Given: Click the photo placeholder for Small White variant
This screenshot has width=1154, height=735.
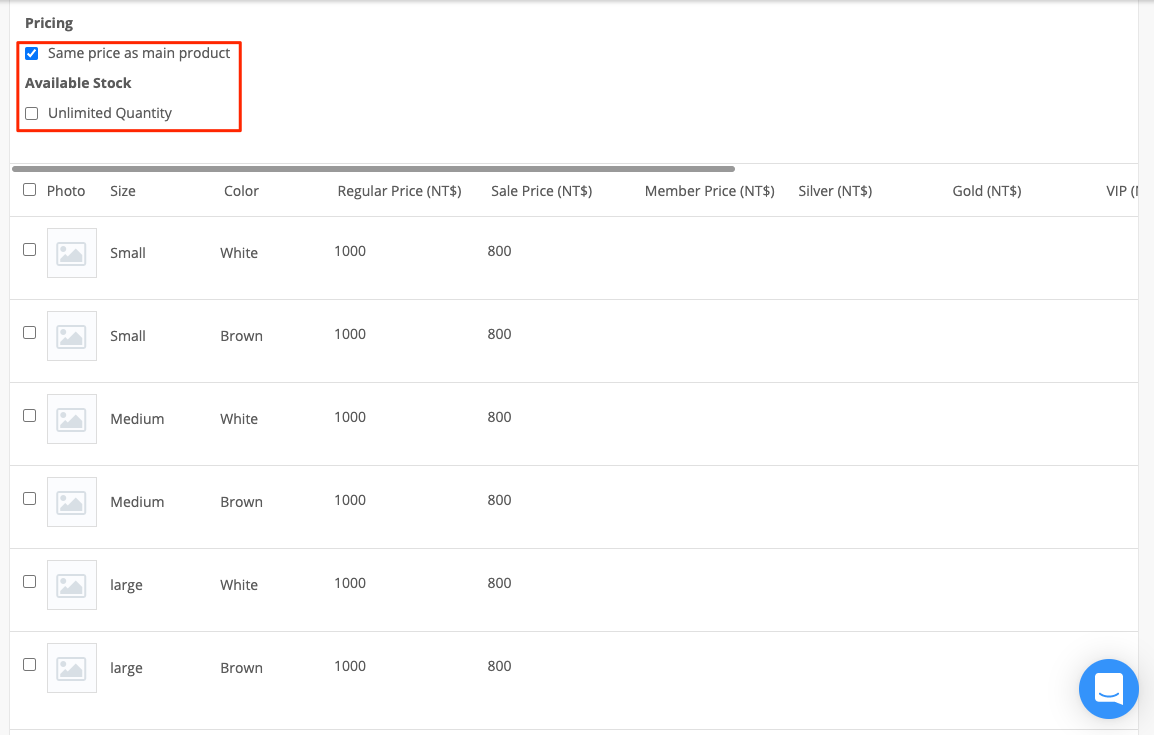Looking at the screenshot, I should 71,253.
